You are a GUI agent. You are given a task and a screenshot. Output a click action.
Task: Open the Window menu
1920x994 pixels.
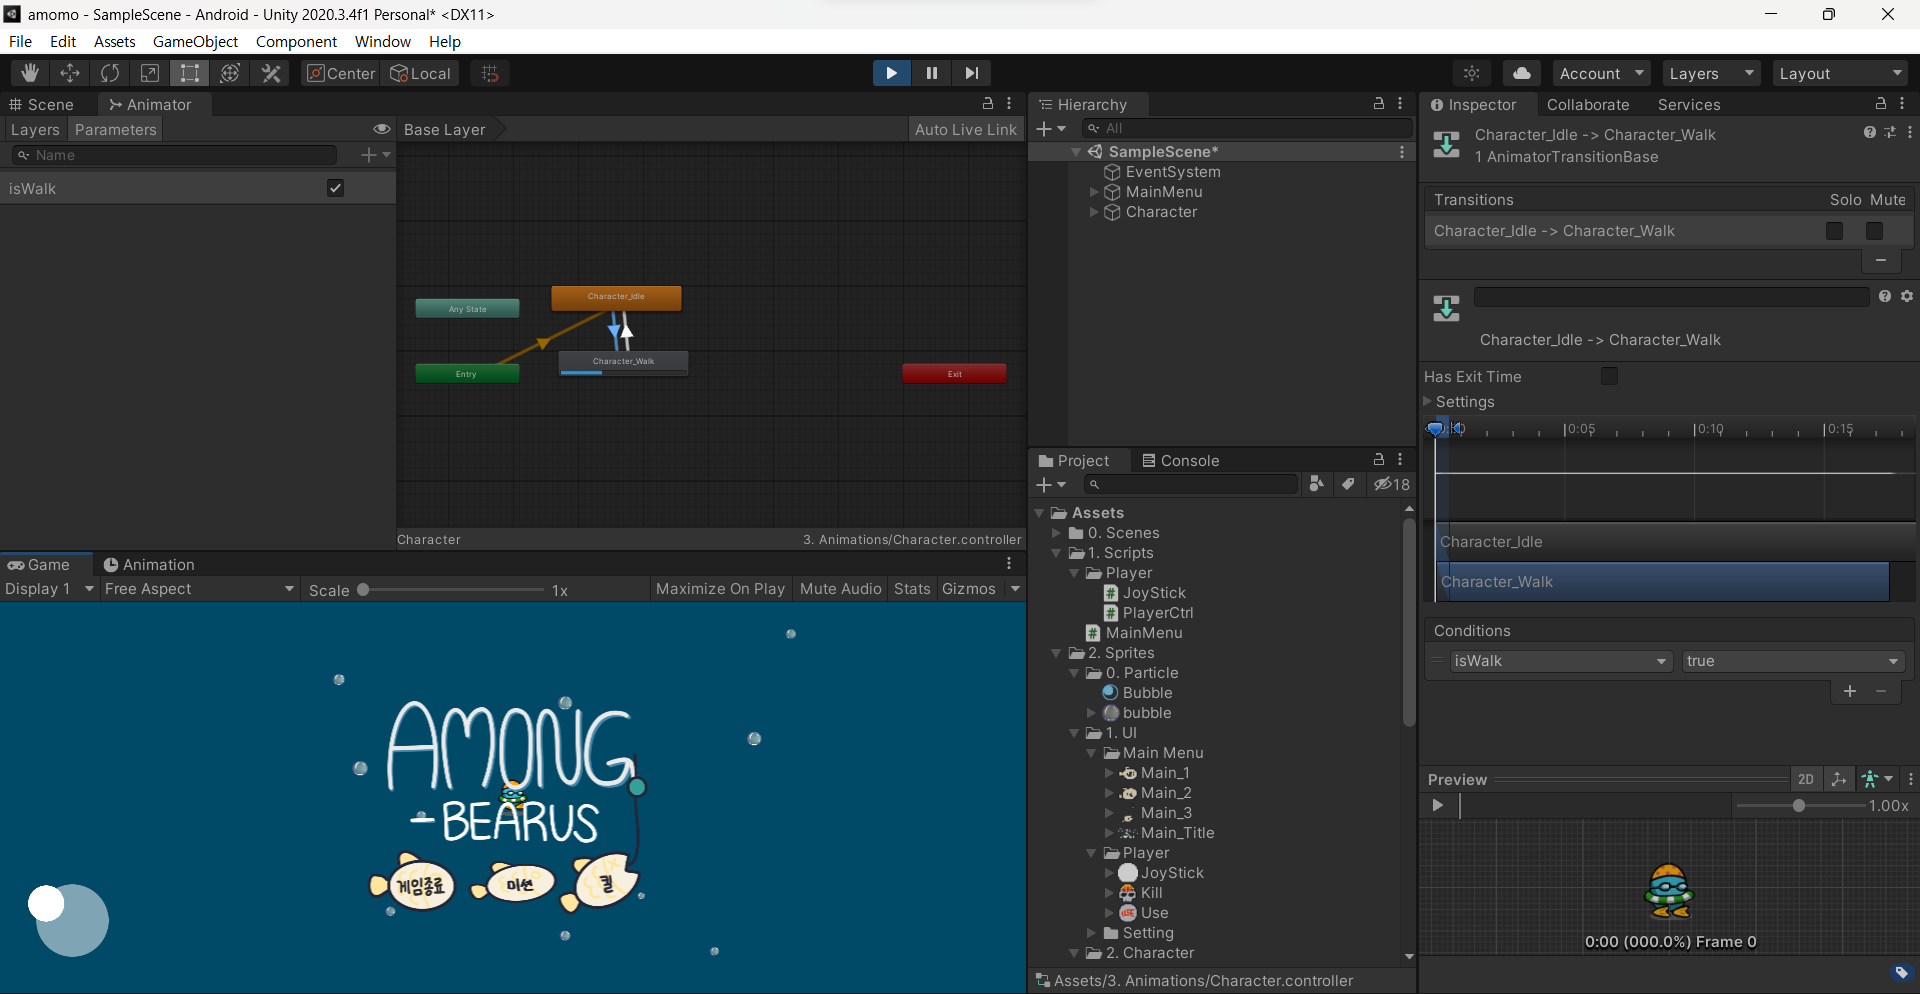tap(383, 41)
